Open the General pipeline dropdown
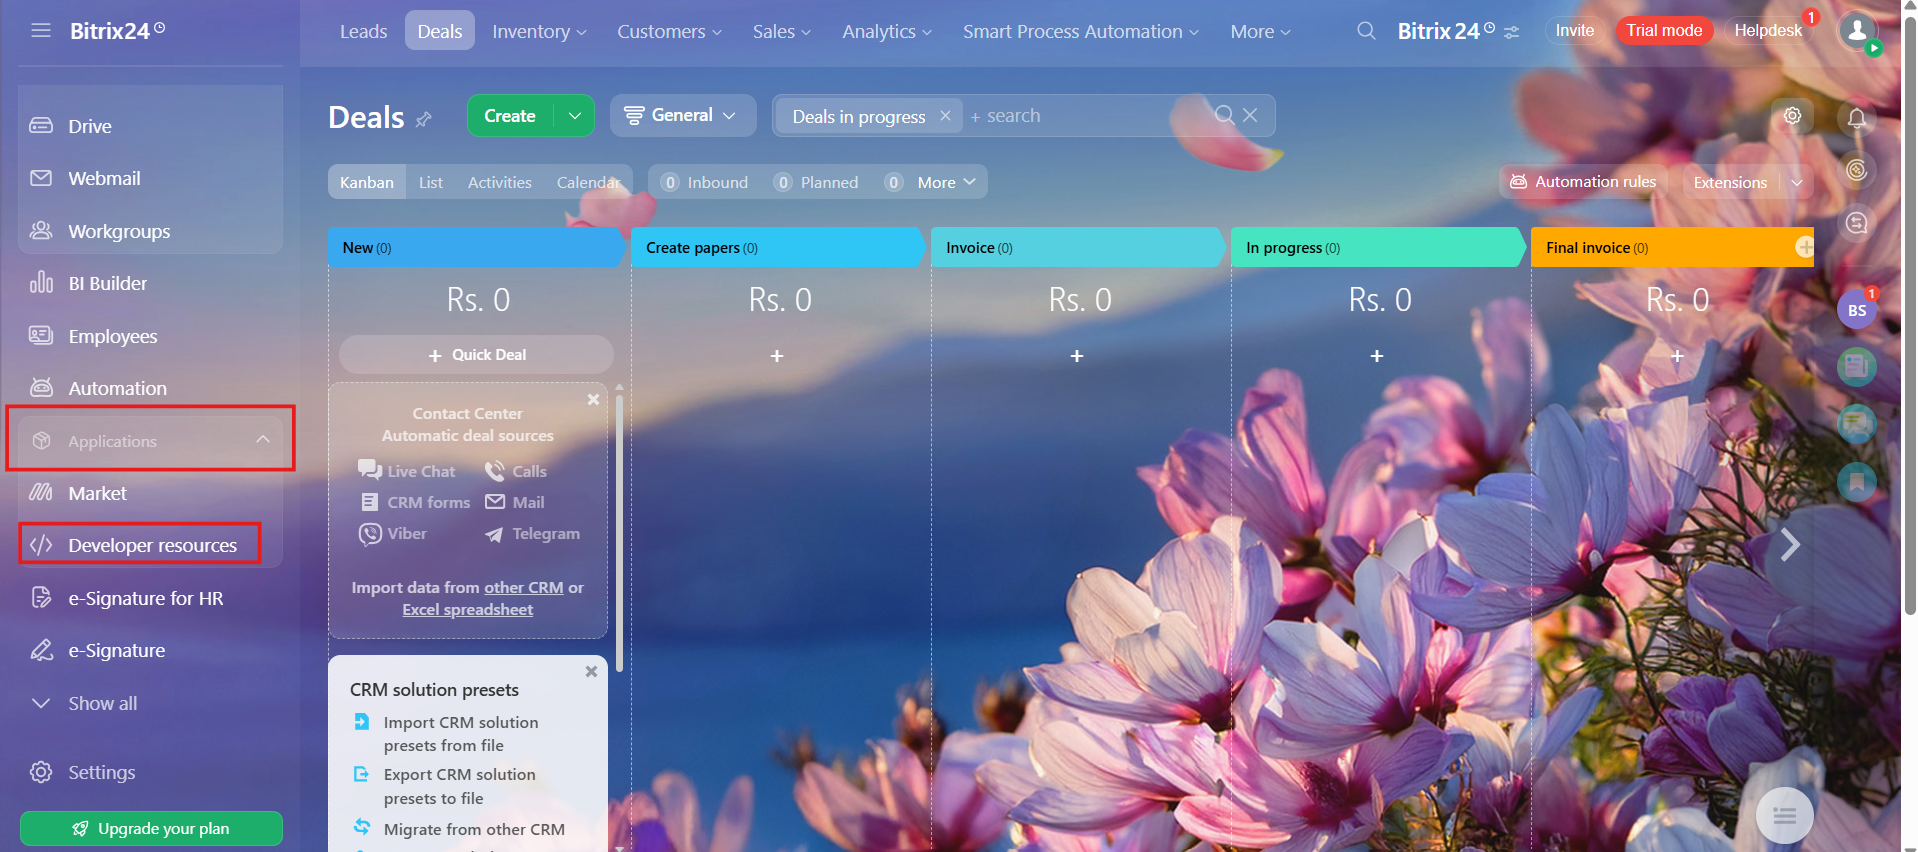Image resolution: width=1918 pixels, height=852 pixels. pyautogui.click(x=681, y=116)
